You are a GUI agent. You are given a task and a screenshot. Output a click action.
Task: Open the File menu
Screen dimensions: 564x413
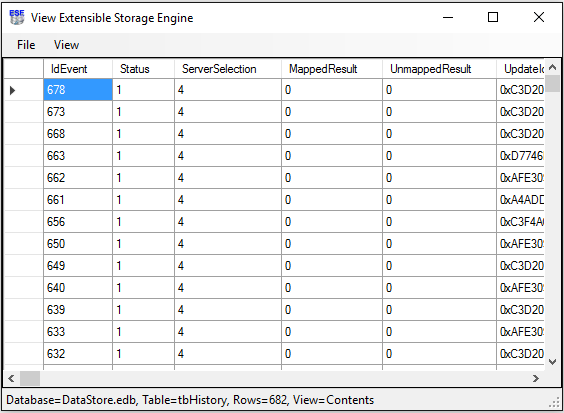pos(26,45)
